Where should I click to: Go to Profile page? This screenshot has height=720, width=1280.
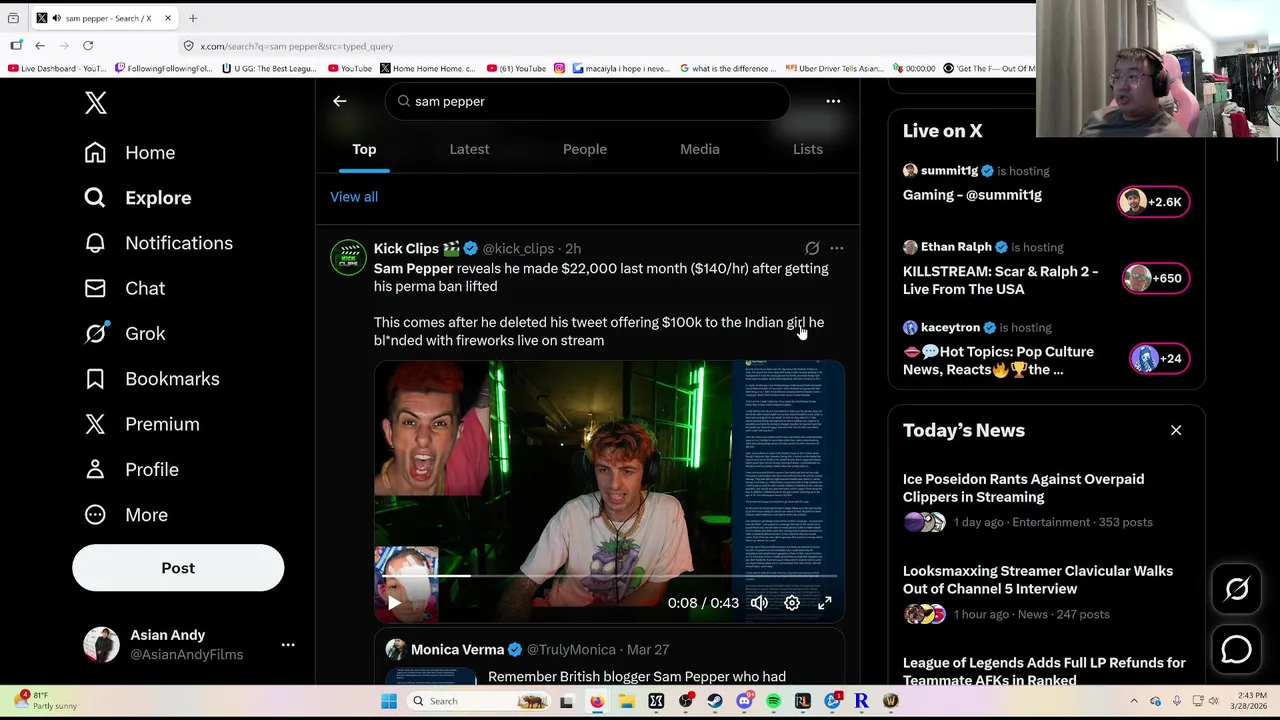(132, 469)
